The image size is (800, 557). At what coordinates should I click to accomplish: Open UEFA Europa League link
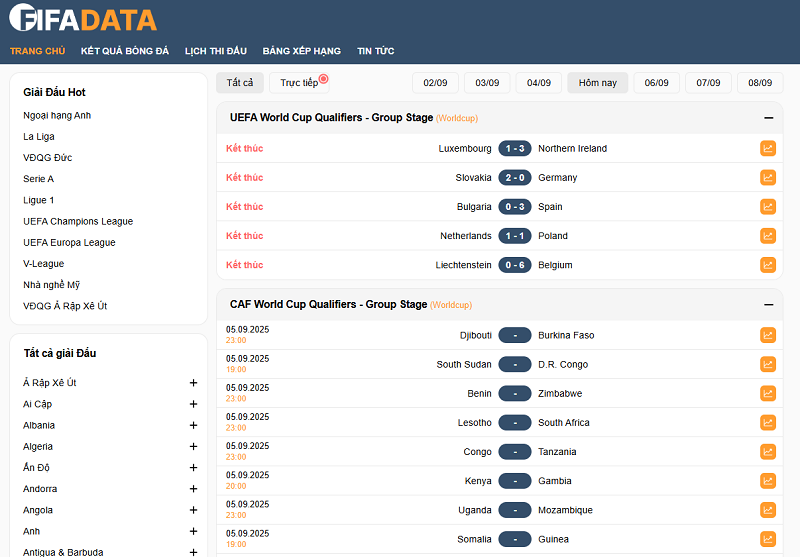[69, 242]
